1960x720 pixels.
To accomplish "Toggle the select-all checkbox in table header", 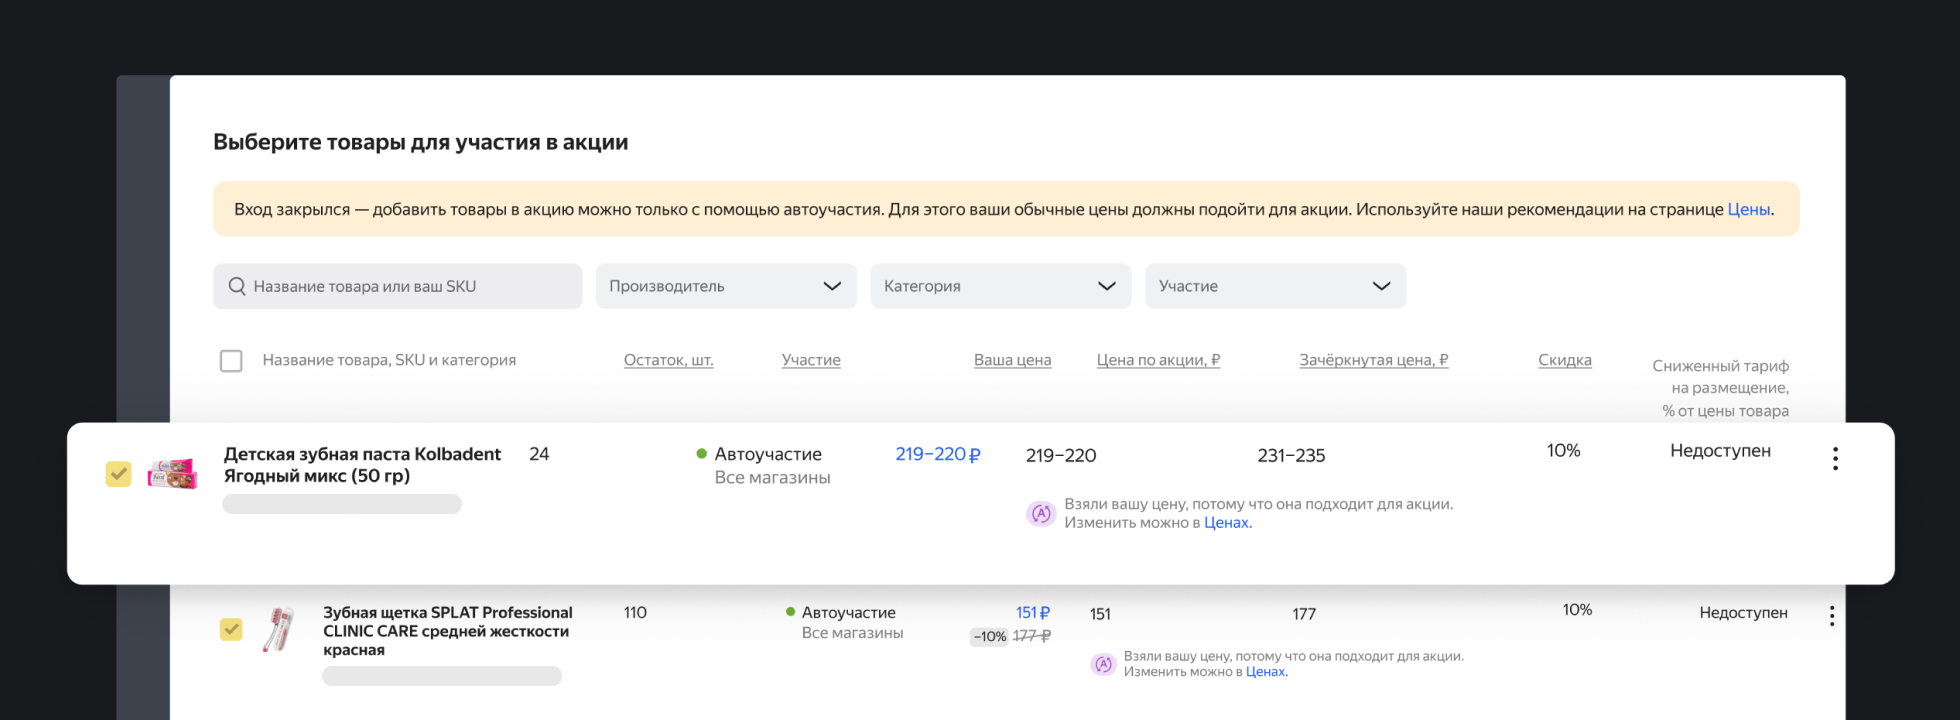I will [x=231, y=360].
